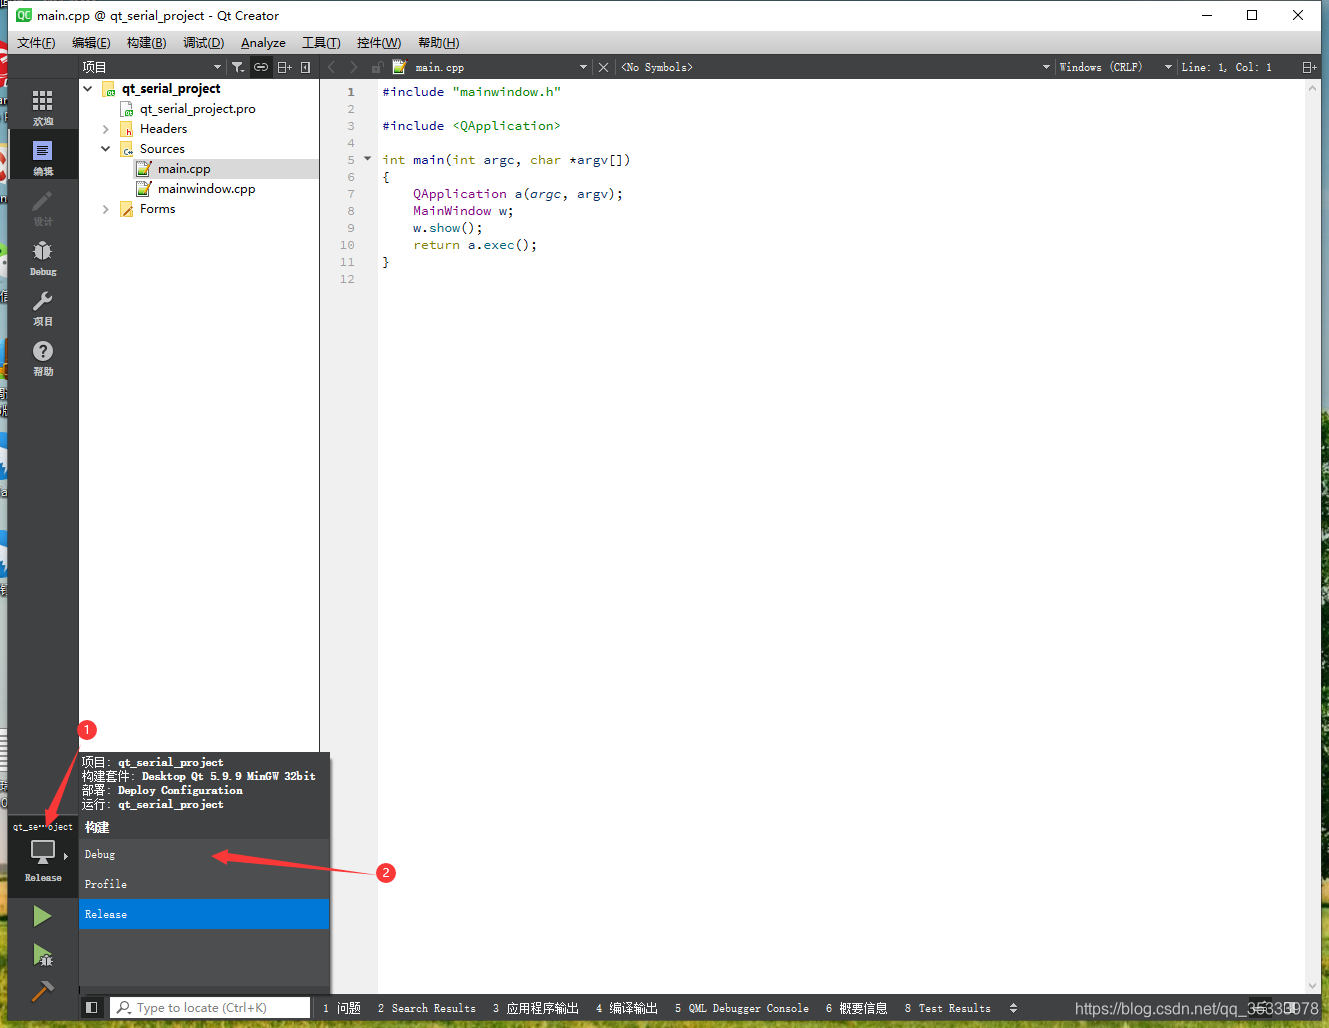1329x1028 pixels.
Task: Open Test Results pane
Action: point(948,1008)
